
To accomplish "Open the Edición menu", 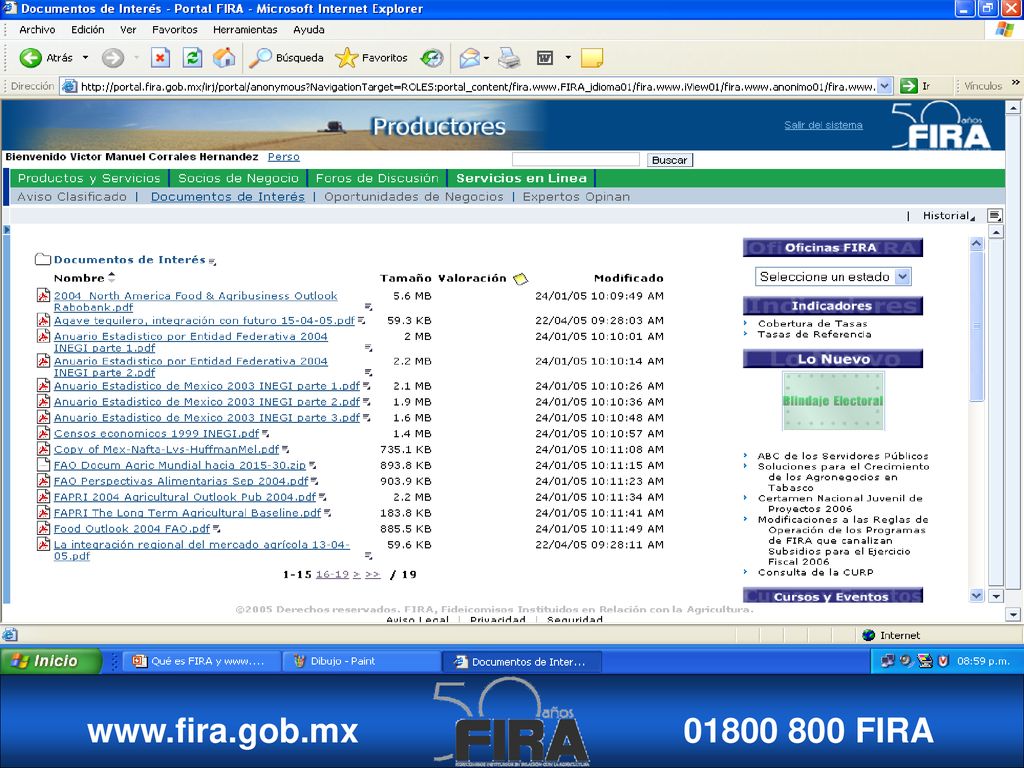I will (x=88, y=30).
